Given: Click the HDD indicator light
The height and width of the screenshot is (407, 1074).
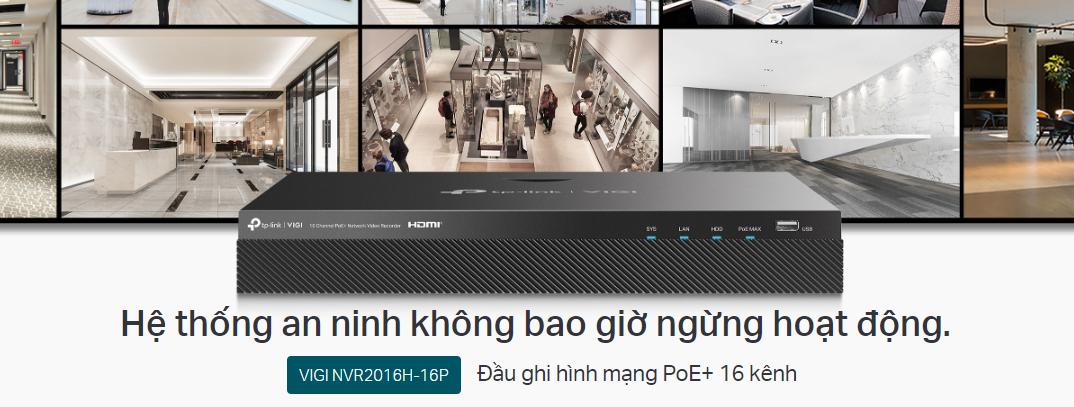Looking at the screenshot, I should pos(717,239).
